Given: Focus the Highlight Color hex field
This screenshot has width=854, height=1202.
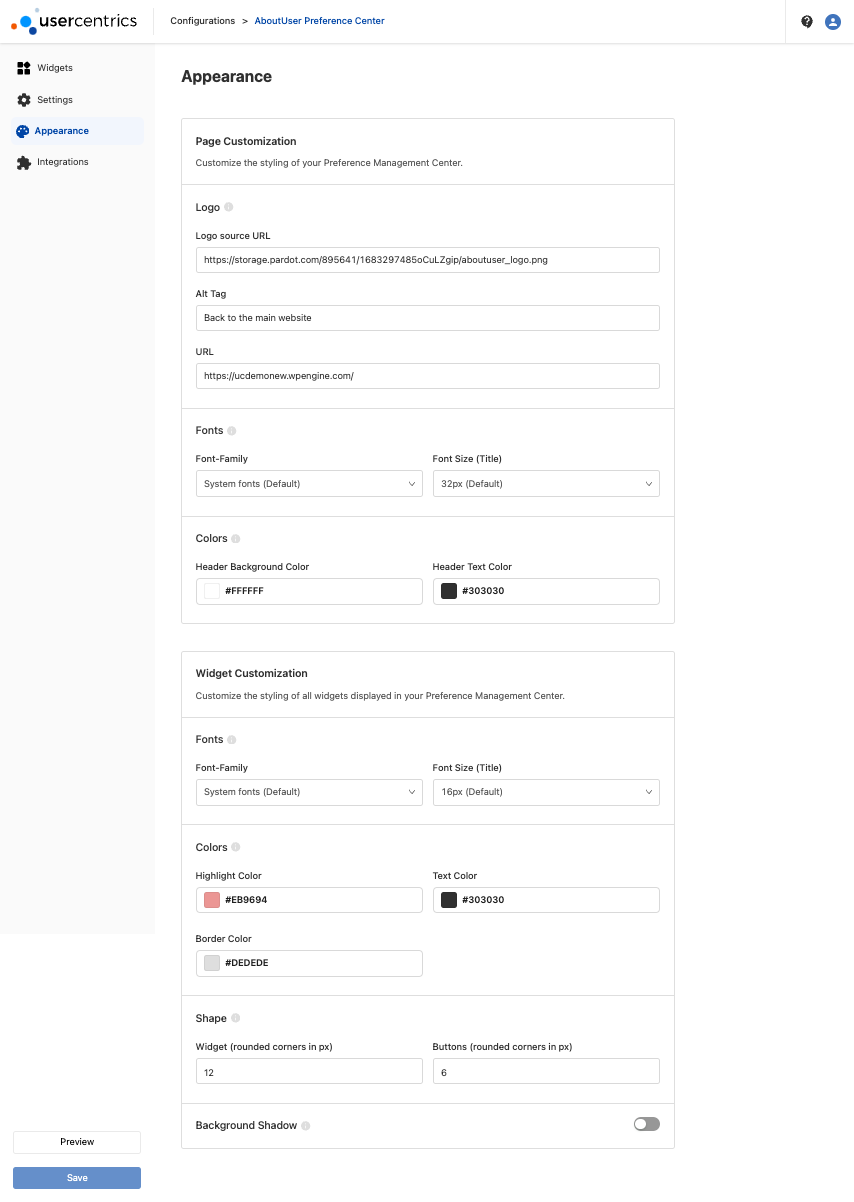Looking at the screenshot, I should tap(309, 900).
